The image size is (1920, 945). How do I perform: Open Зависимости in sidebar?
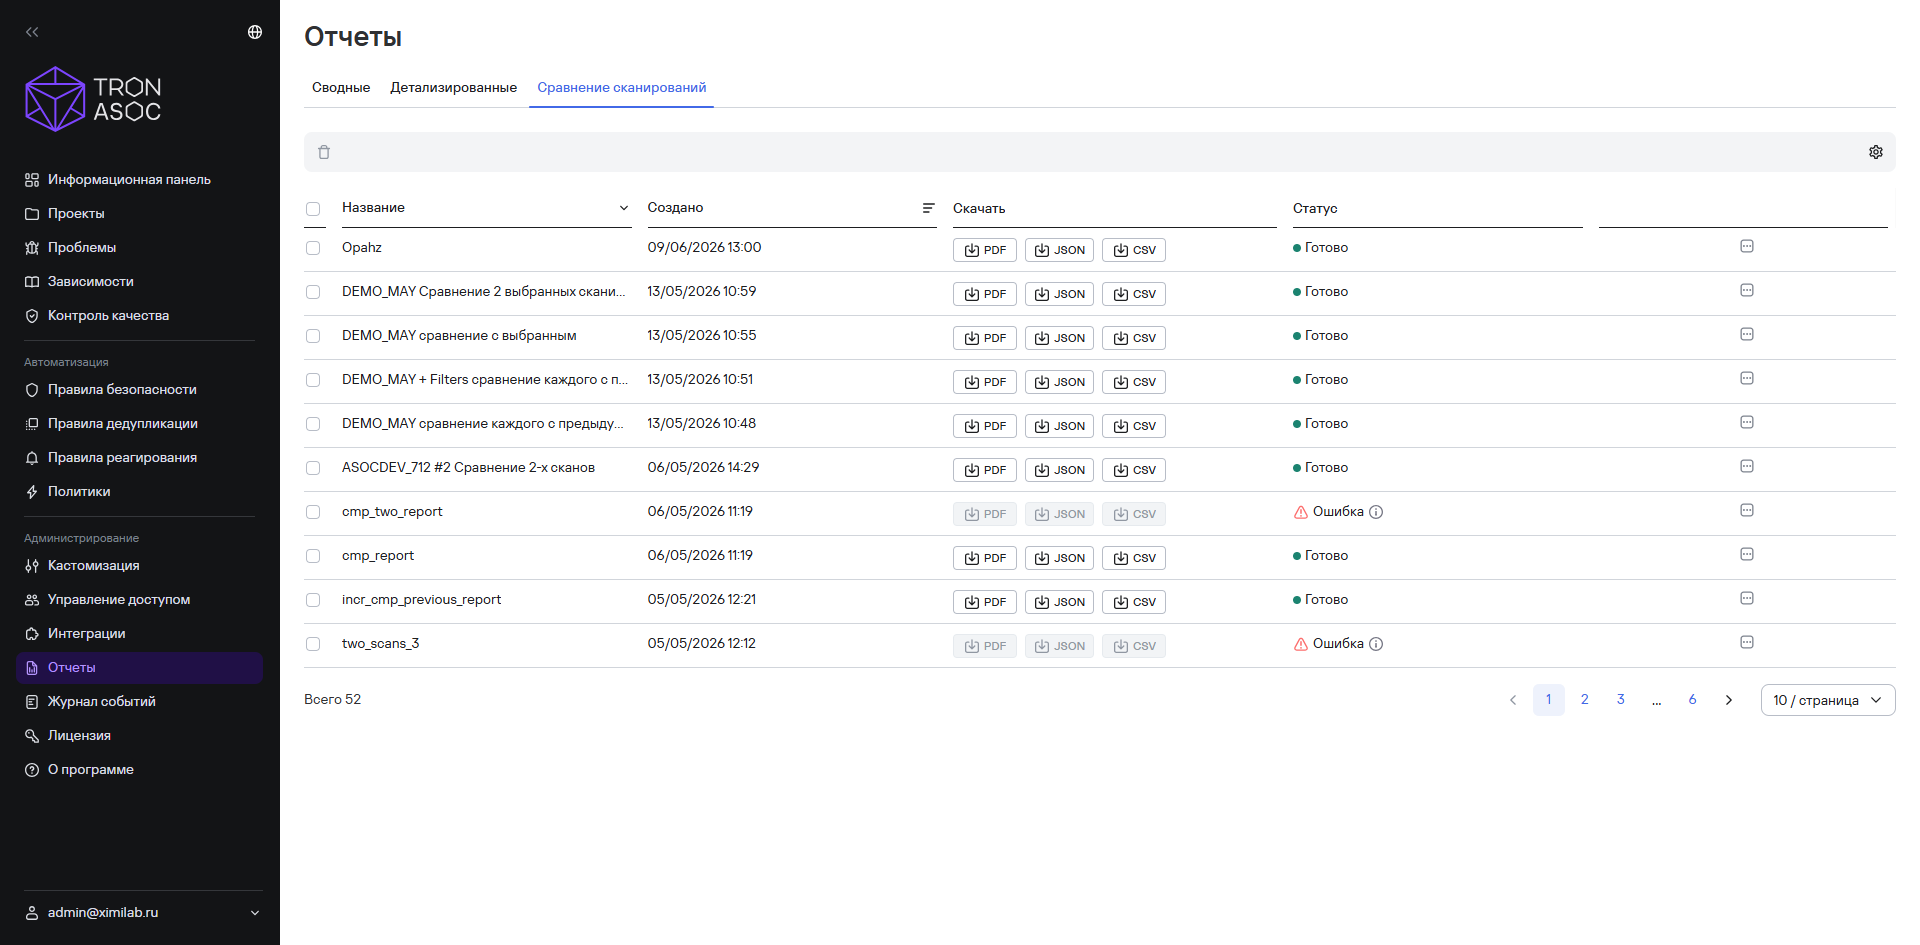139,282
